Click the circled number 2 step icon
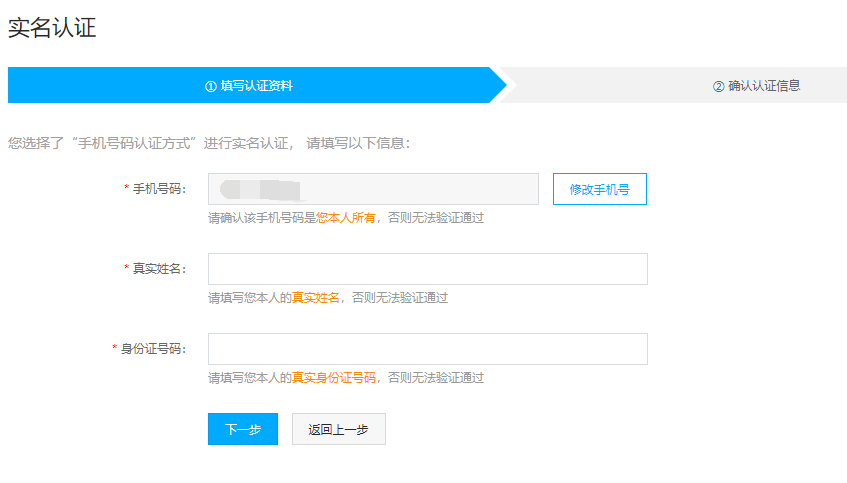Image resolution: width=847 pixels, height=483 pixels. 718,86
